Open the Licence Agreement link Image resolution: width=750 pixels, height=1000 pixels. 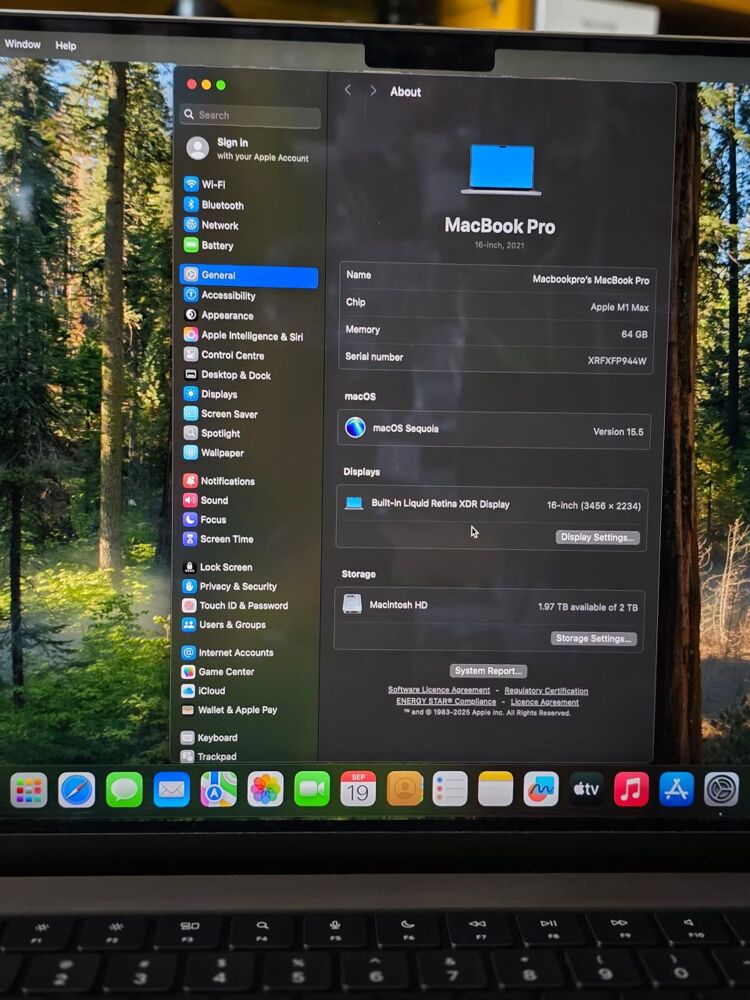pyautogui.click(x=545, y=702)
